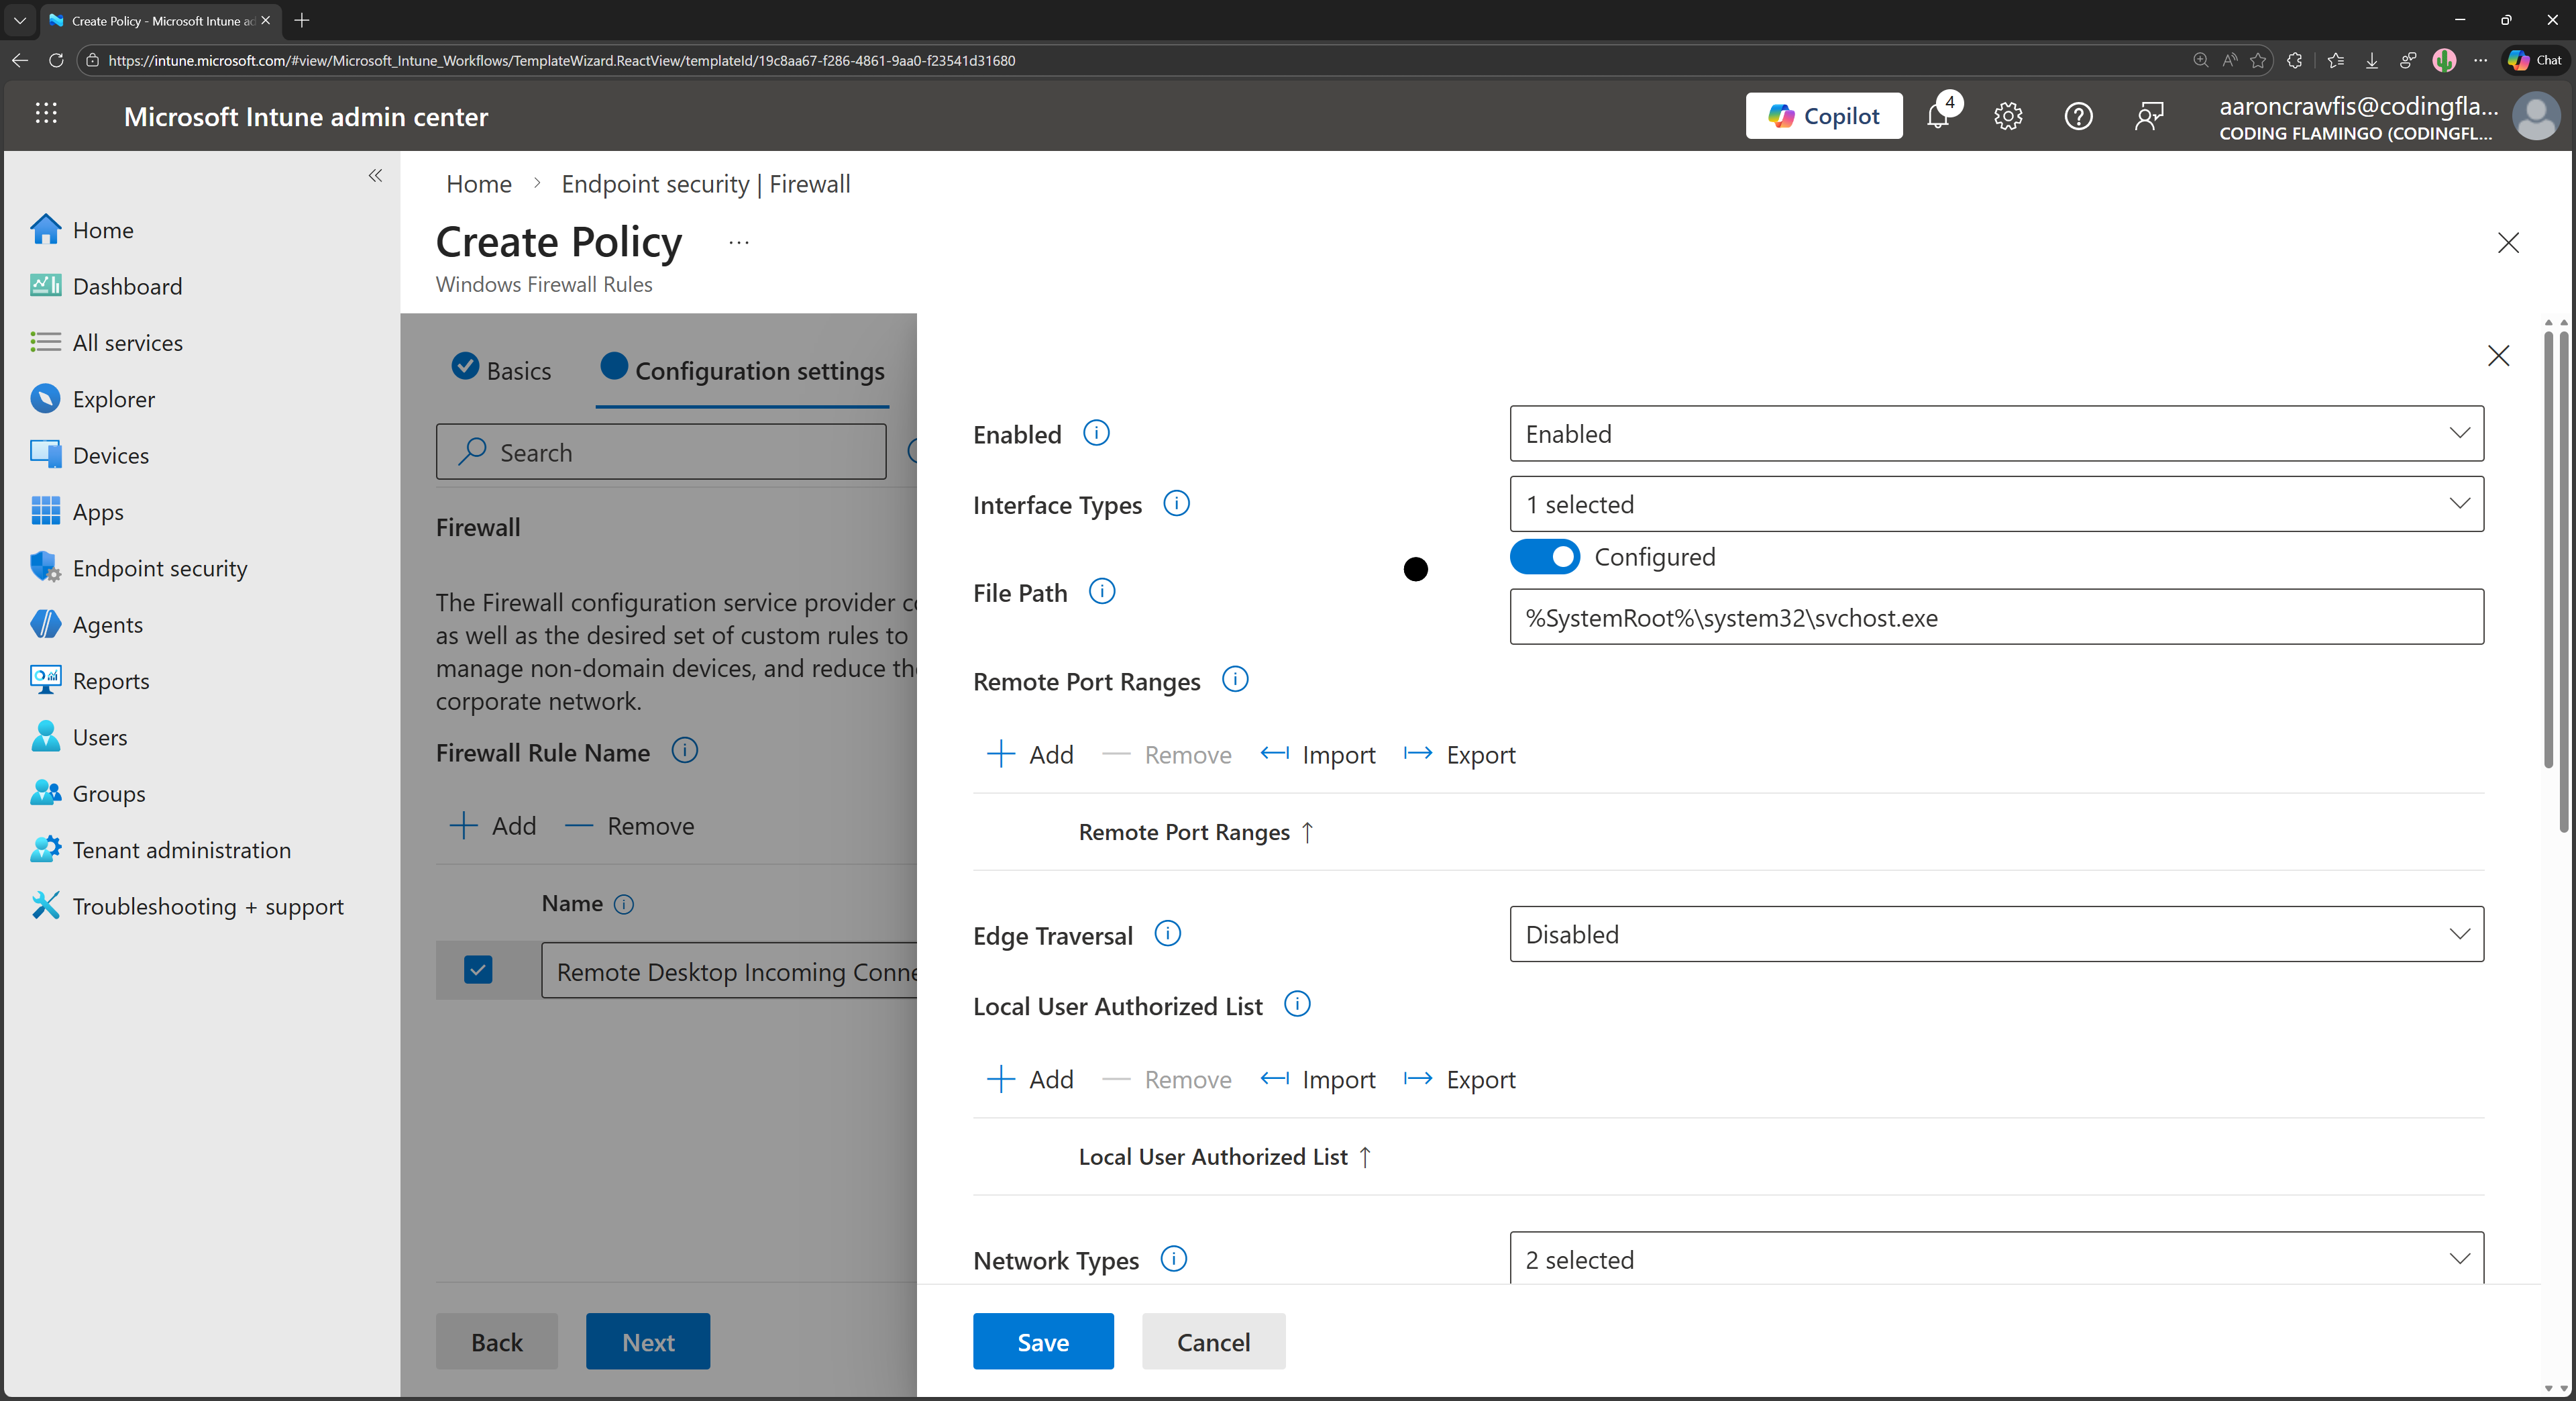
Task: Click the Next button
Action: point(647,1341)
